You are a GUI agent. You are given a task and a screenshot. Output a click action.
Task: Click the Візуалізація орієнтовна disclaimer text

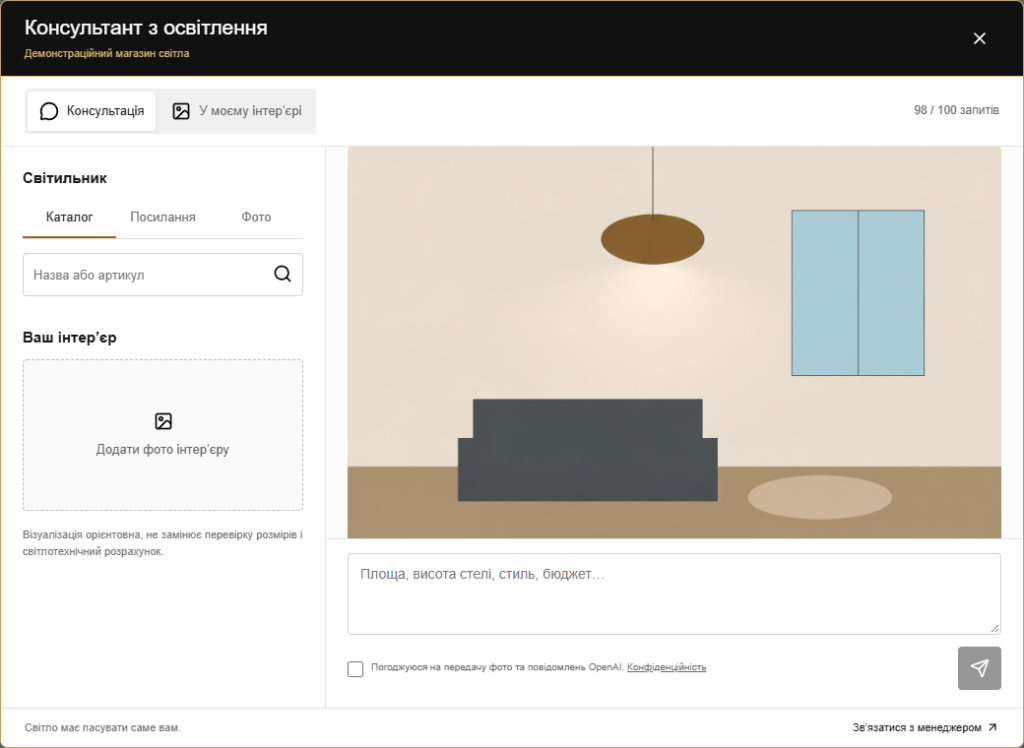coord(163,543)
